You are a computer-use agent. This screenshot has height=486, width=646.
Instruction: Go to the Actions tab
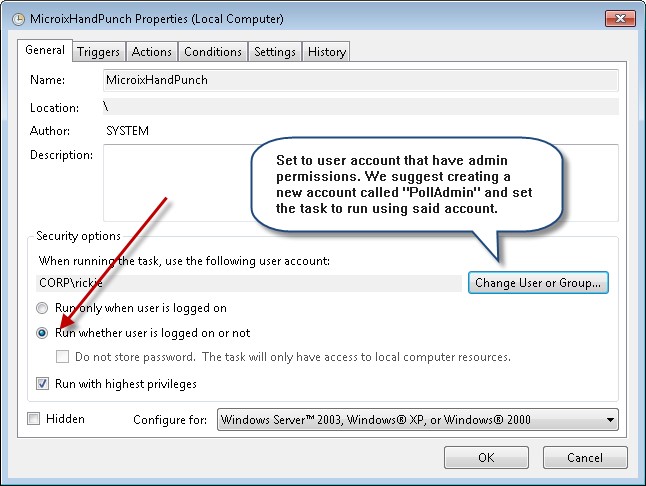point(152,52)
